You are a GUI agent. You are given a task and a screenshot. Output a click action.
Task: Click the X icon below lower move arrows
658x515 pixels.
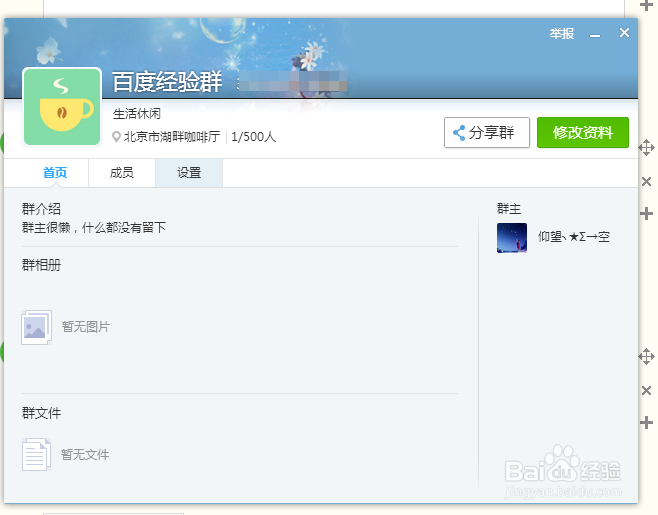(646, 390)
